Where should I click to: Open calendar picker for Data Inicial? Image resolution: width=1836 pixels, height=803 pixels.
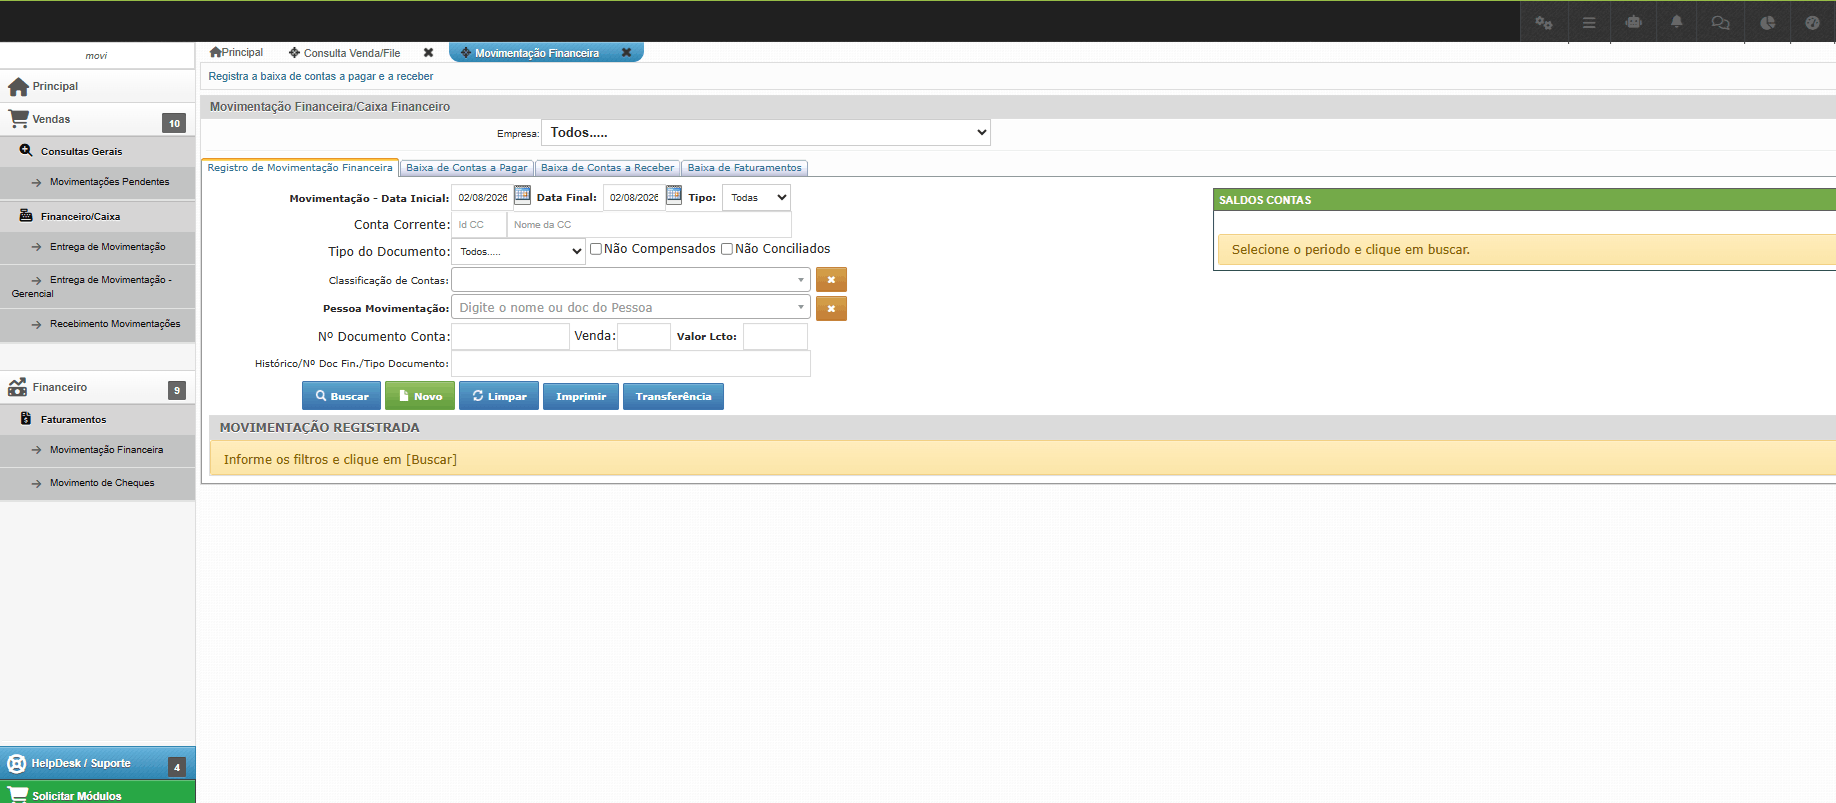pos(522,195)
